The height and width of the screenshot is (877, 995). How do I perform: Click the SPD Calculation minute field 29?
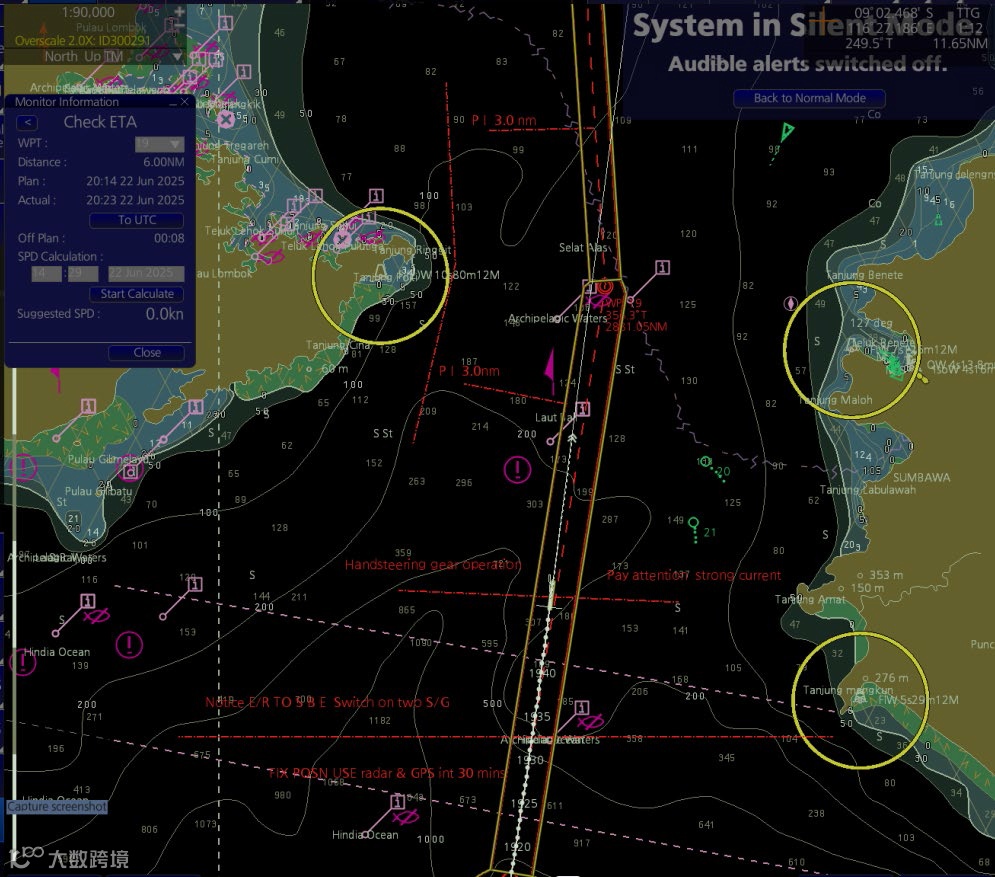pos(83,274)
